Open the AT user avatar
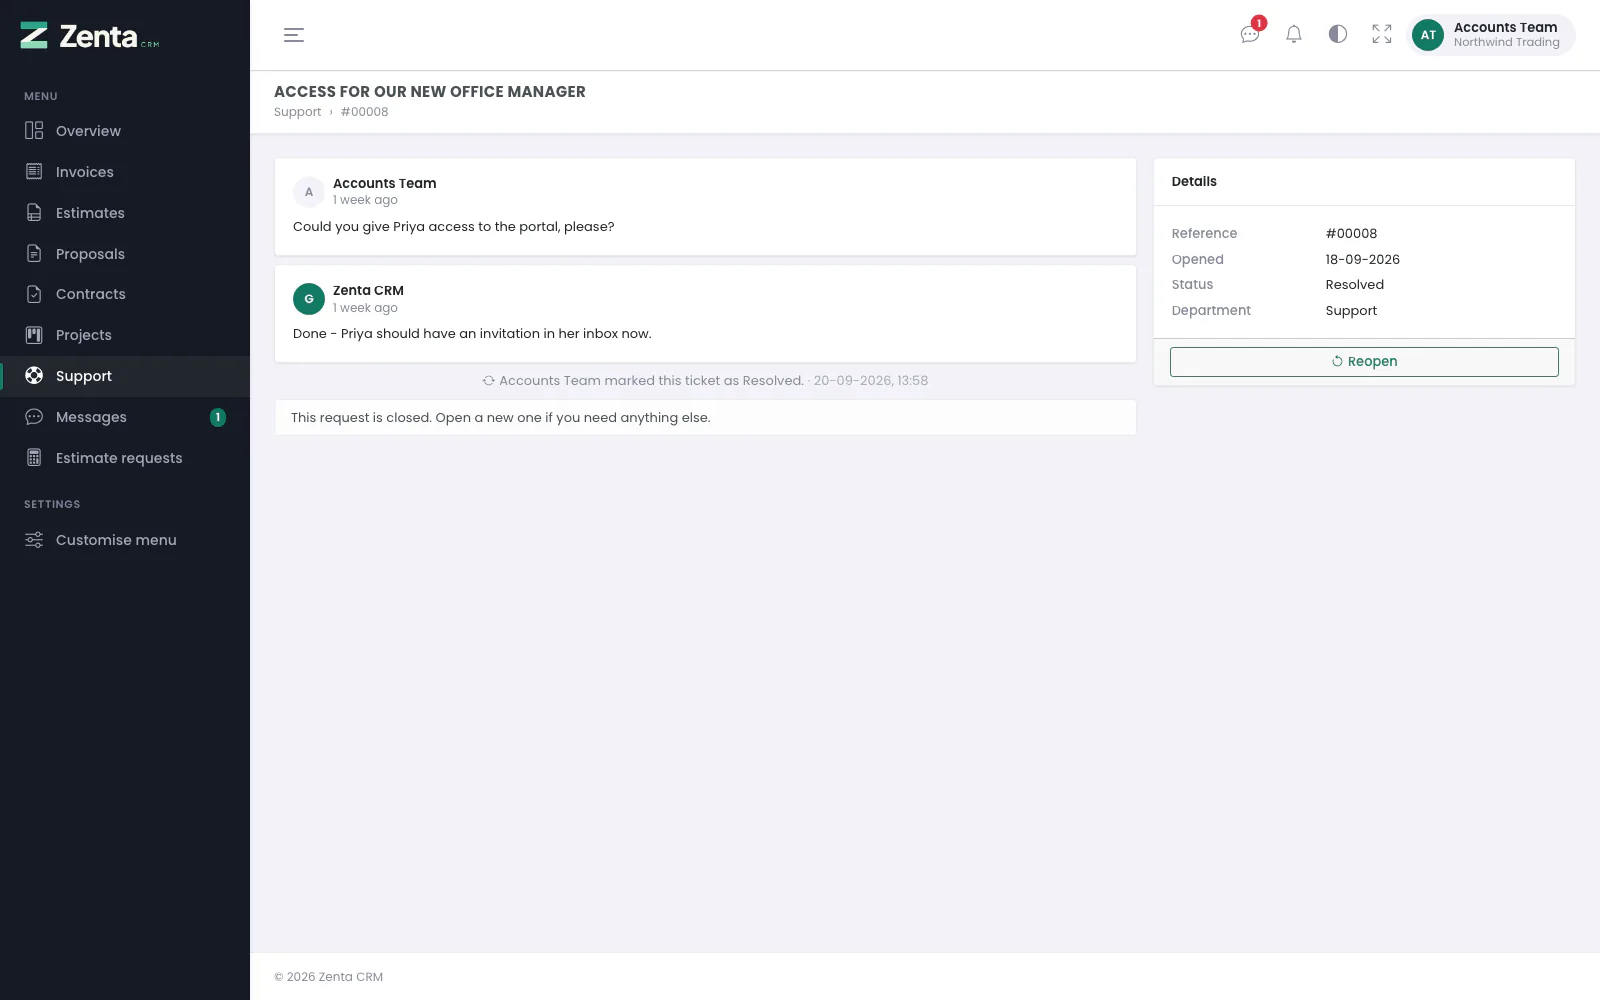Screen dimensions: 1600x1000 [1428, 35]
